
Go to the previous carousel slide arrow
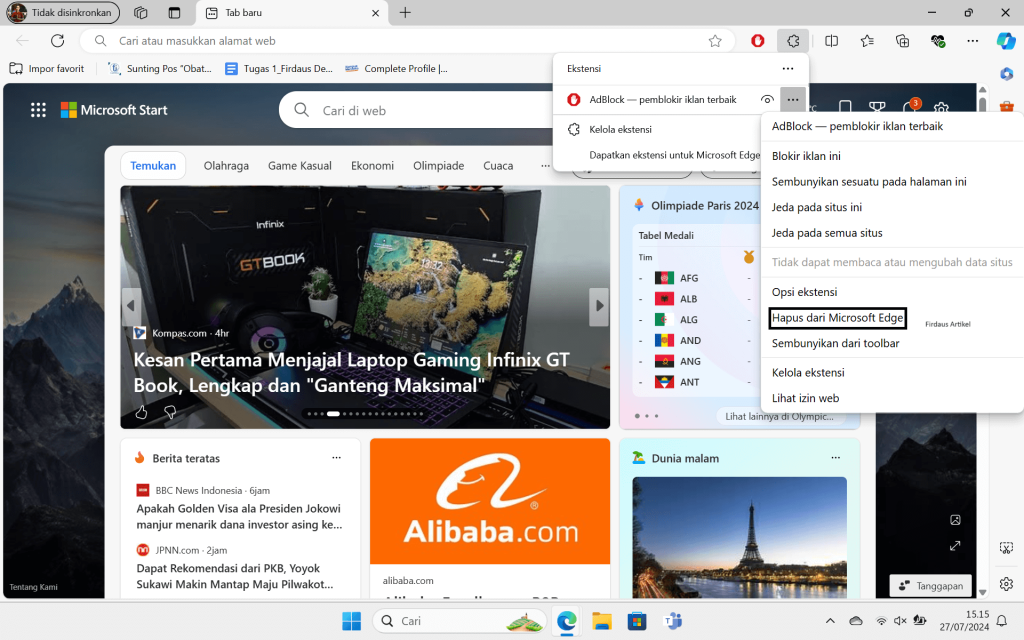pyautogui.click(x=131, y=306)
